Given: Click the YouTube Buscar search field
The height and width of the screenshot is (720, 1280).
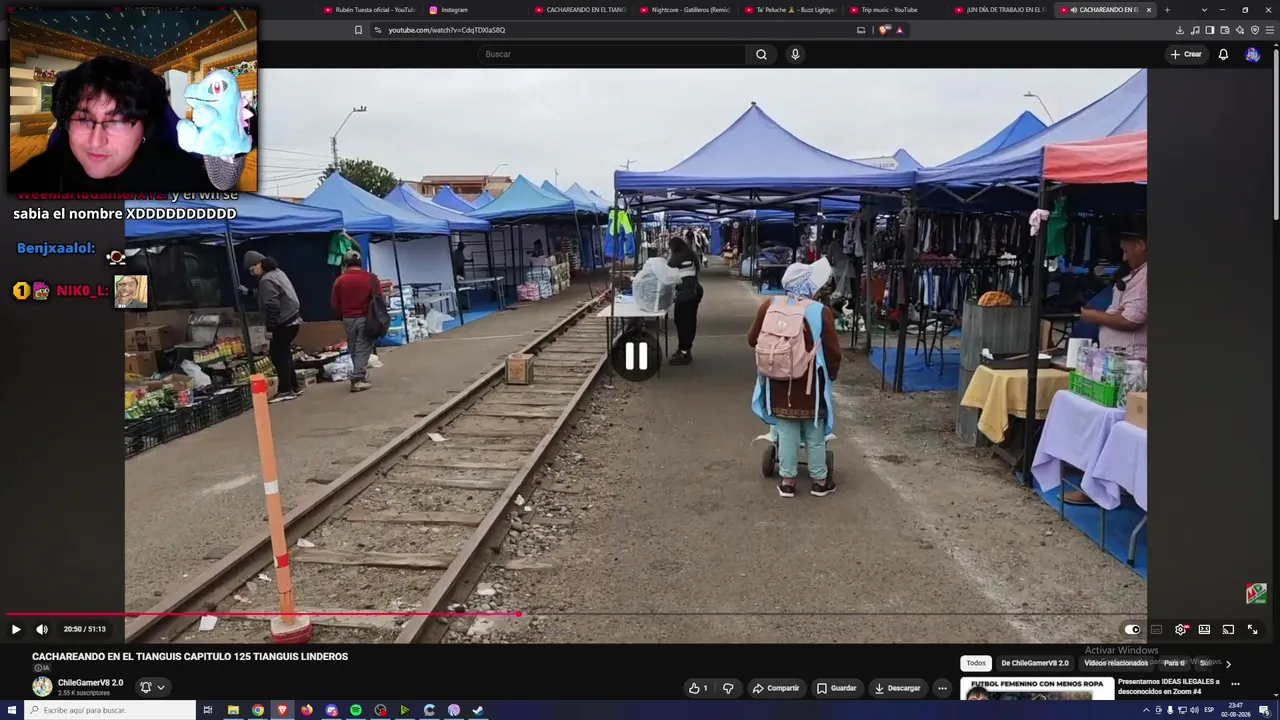Looking at the screenshot, I should coord(612,54).
